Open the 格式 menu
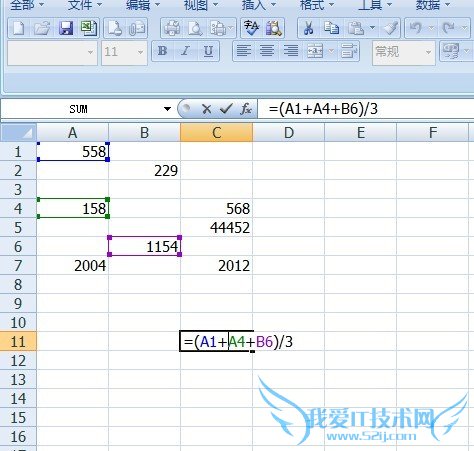 pyautogui.click(x=317, y=5)
